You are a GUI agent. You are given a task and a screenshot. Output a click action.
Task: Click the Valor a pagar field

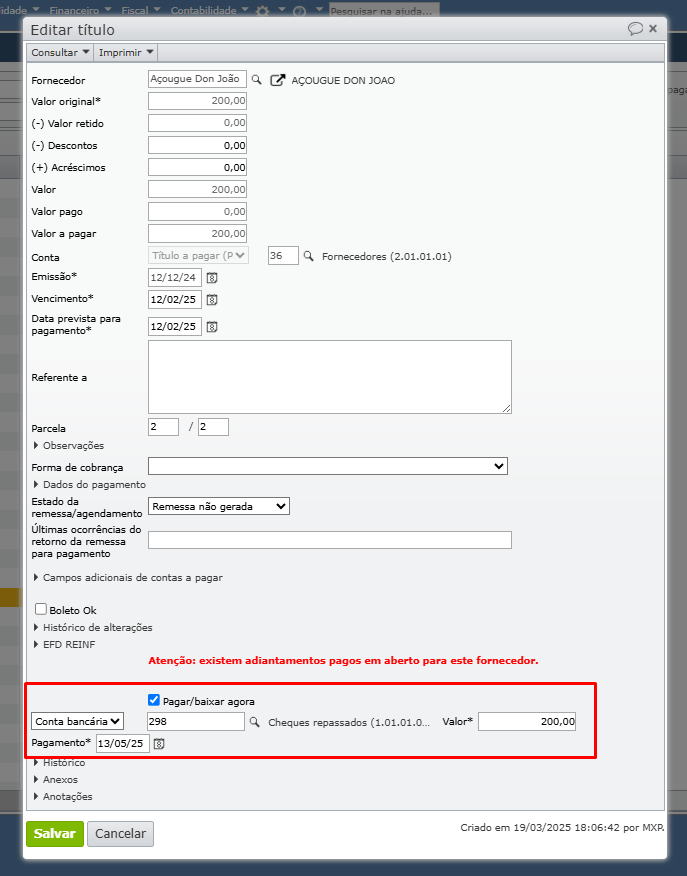point(197,234)
